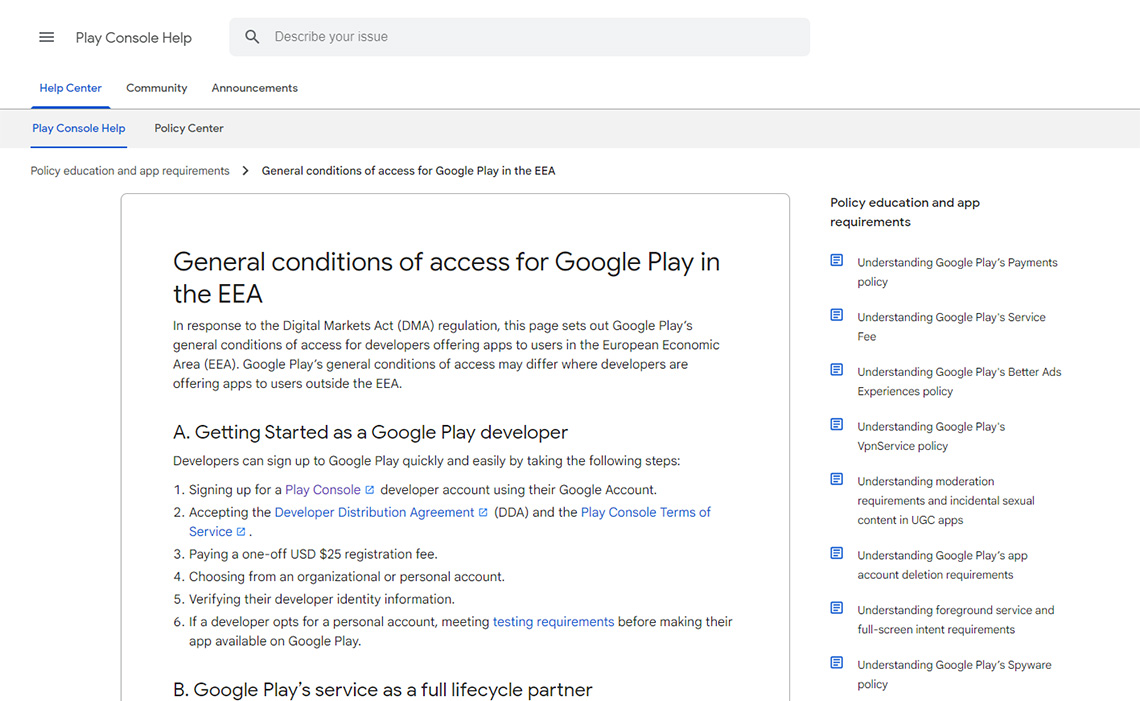Viewport: 1140px width, 701px height.
Task: Click the sidebar heading Policy education and app requirements
Action: point(905,212)
